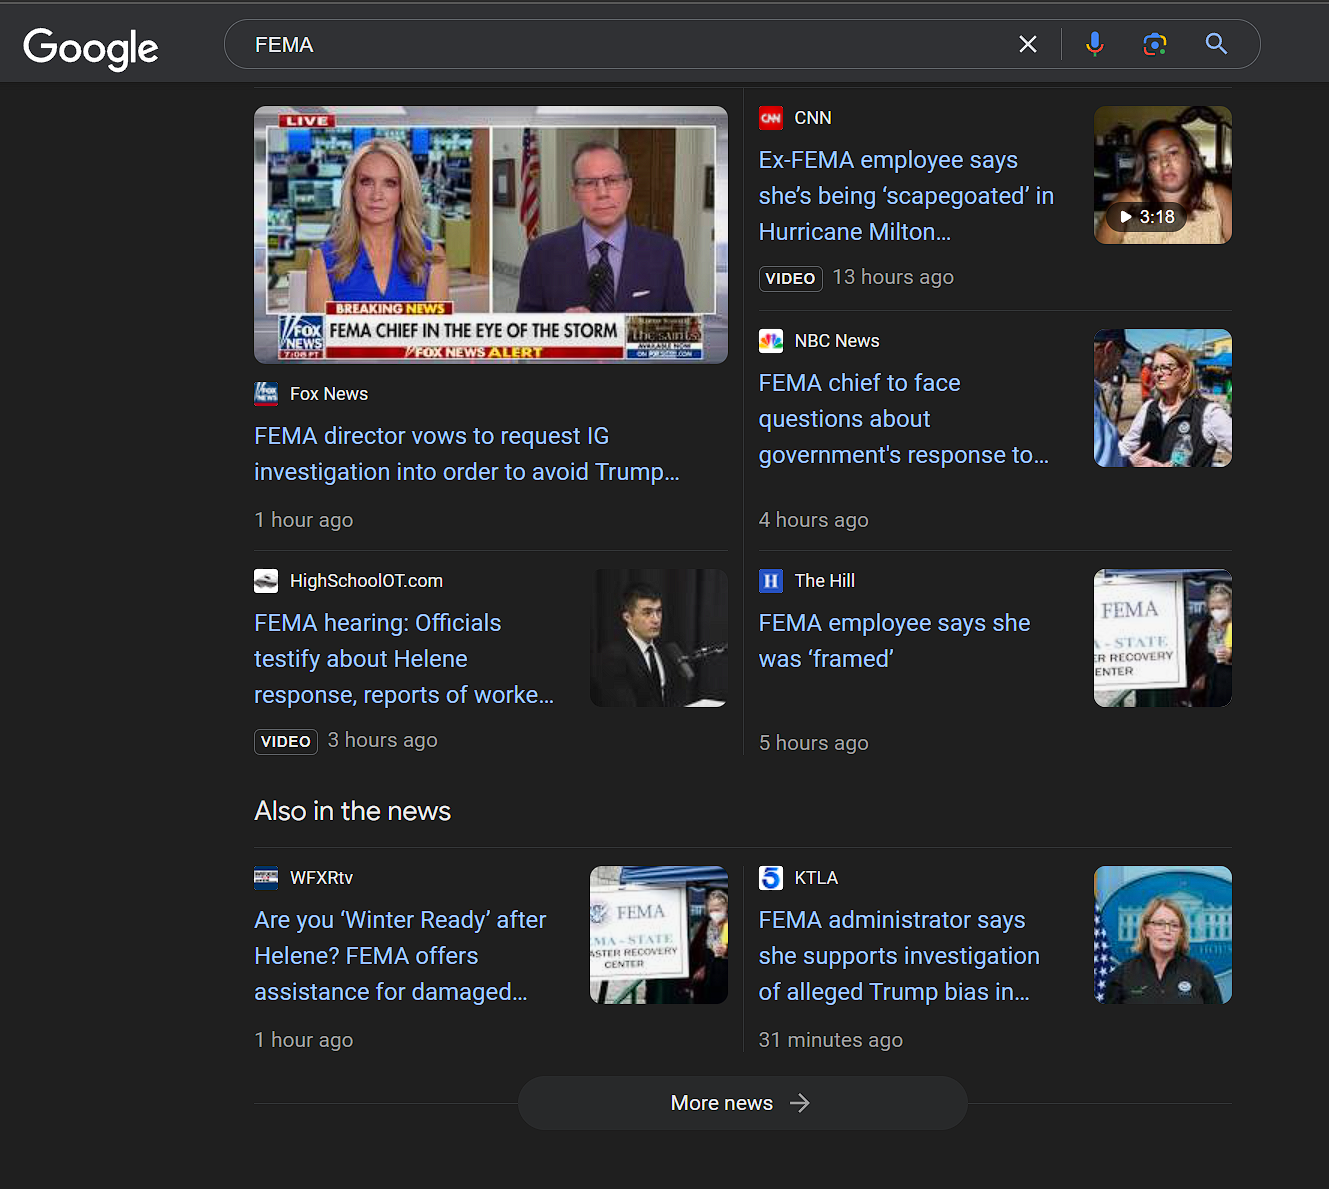Submit search with magnifying glass icon
The image size is (1329, 1189).
click(x=1216, y=44)
